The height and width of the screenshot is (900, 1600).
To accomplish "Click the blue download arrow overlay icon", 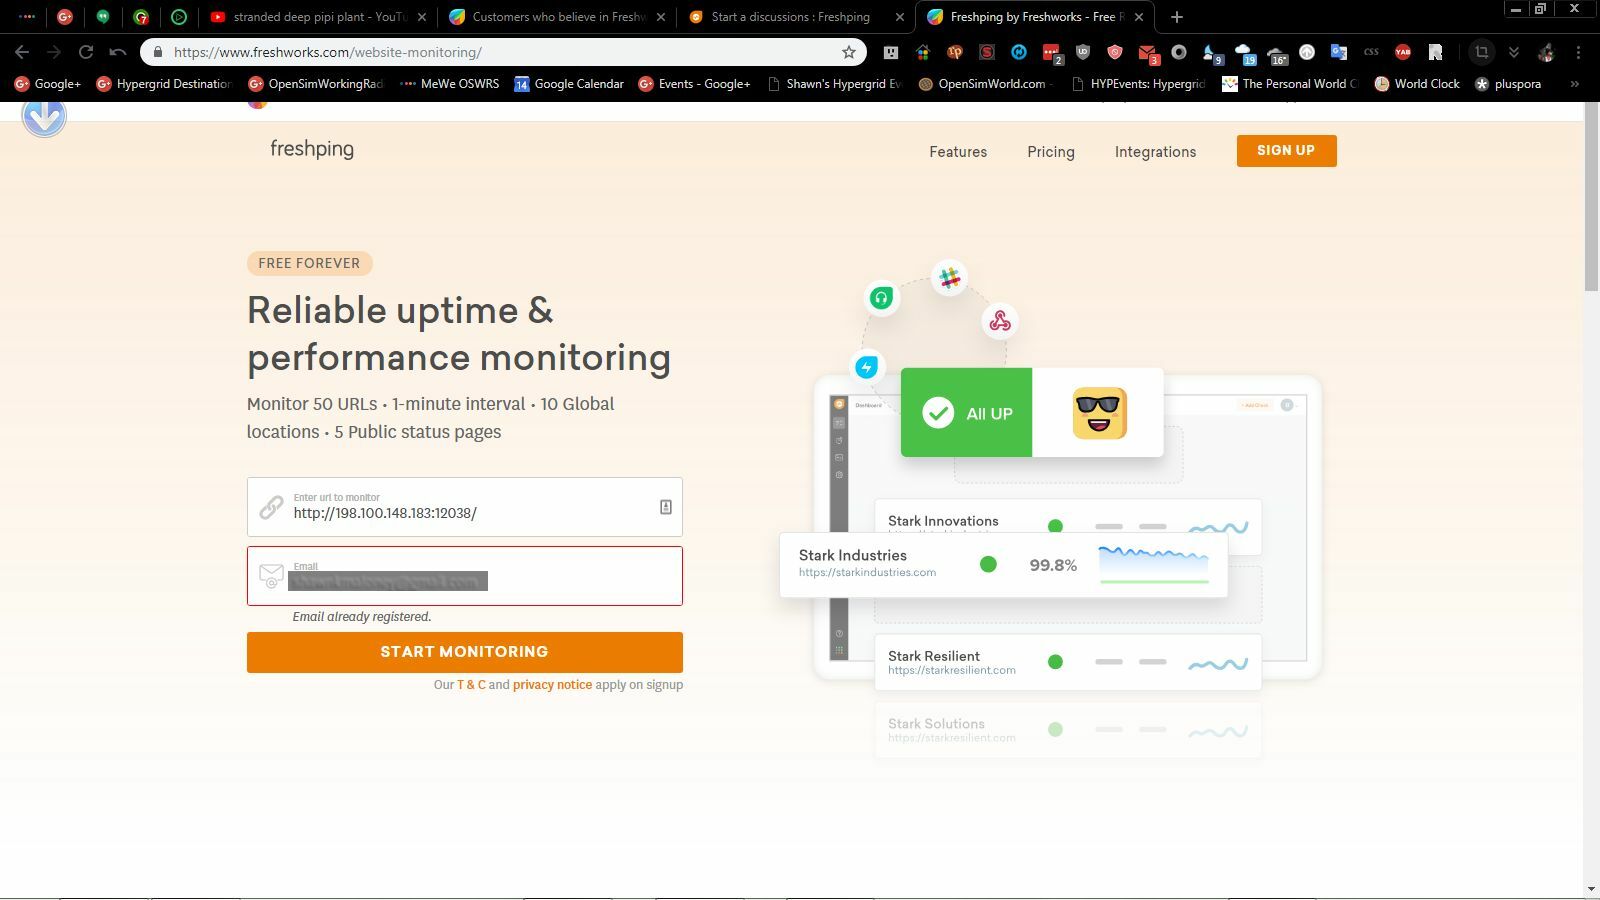I will pyautogui.click(x=44, y=116).
